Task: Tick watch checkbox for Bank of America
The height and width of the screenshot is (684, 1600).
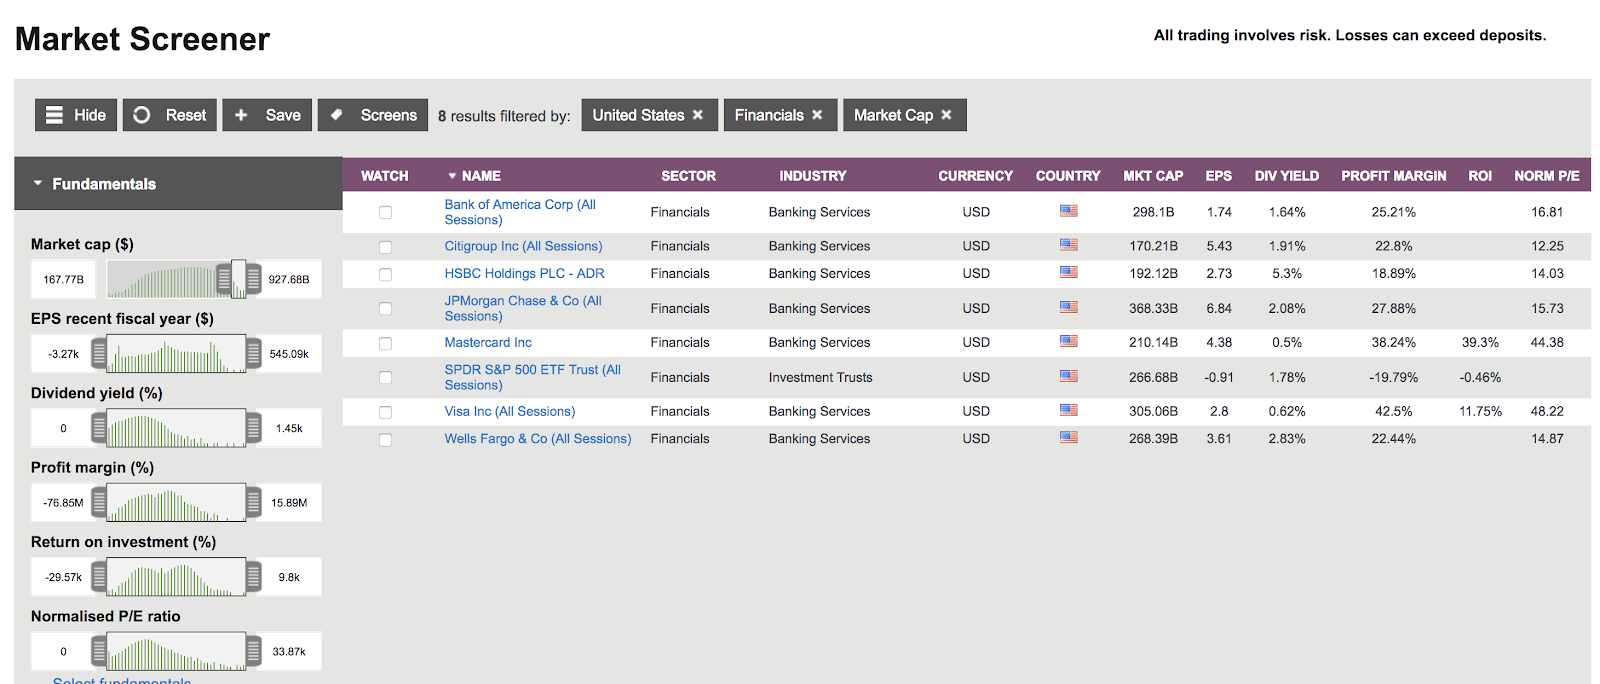Action: click(385, 212)
